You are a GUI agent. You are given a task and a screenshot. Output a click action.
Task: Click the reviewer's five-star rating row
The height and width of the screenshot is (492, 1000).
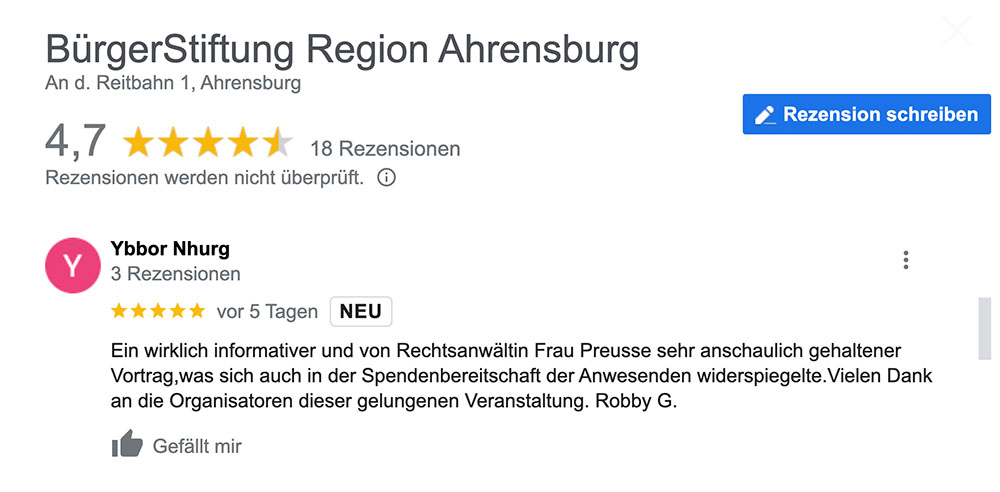pos(158,311)
